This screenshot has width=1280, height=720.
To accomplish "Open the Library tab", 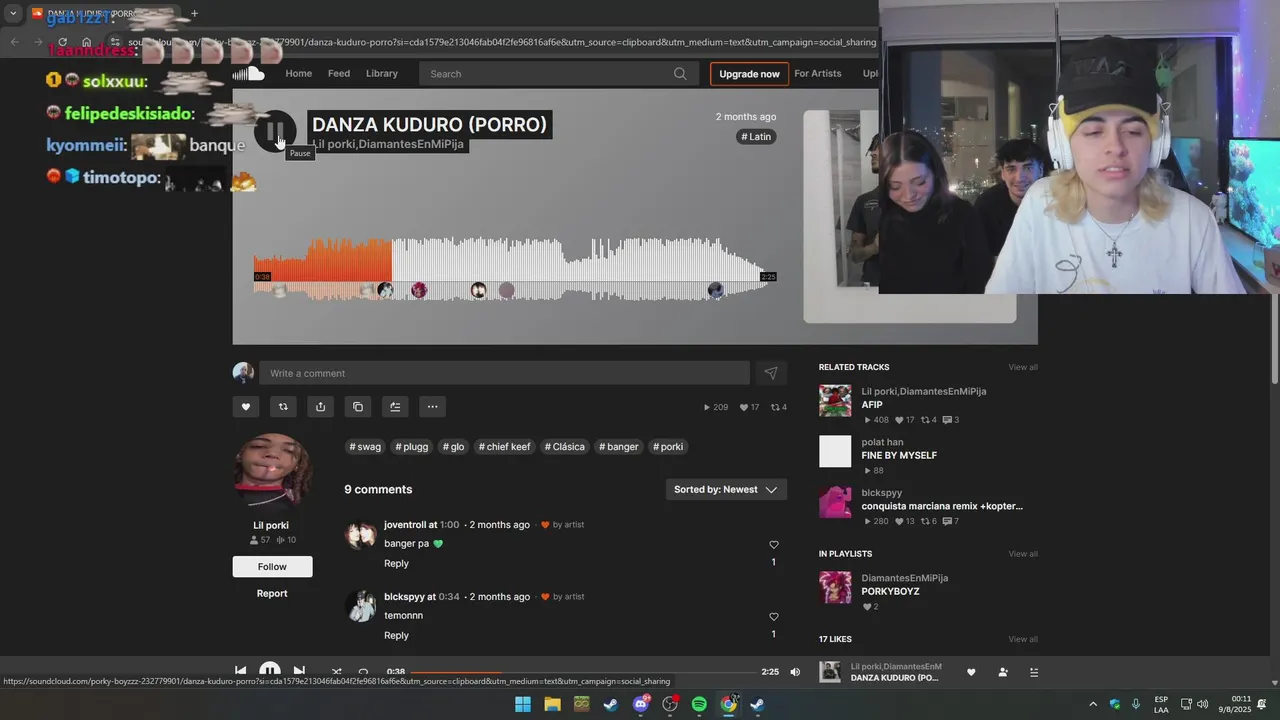I will point(382,73).
